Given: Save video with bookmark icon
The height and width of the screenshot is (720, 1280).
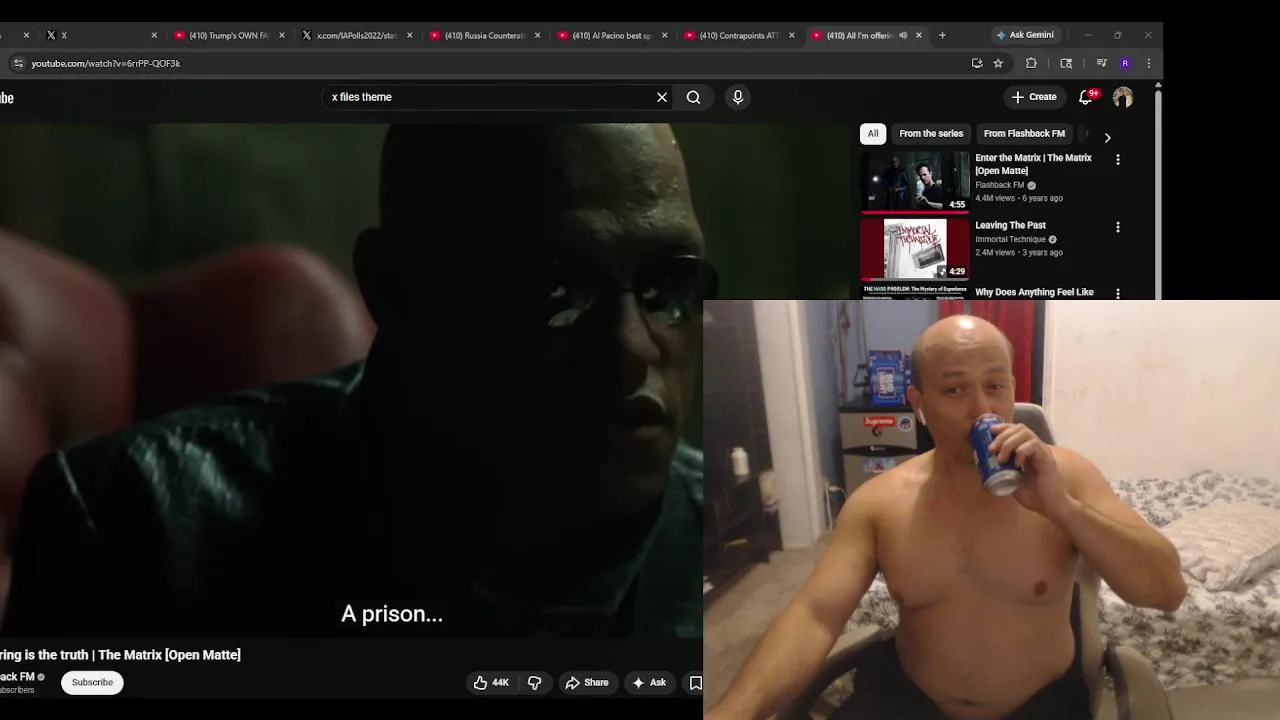Looking at the screenshot, I should pyautogui.click(x=695, y=682).
